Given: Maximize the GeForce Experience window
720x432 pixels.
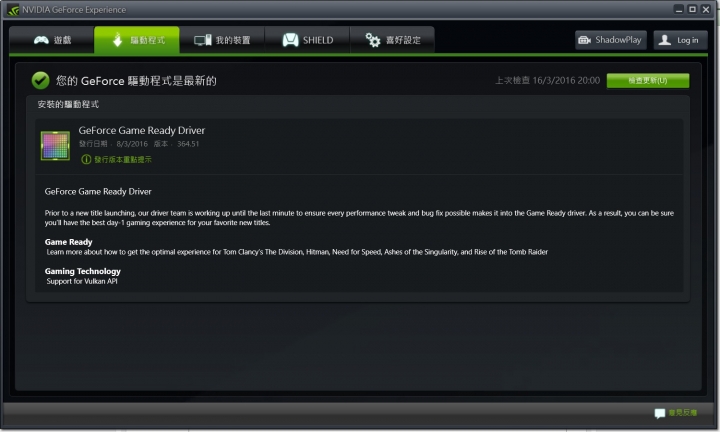Looking at the screenshot, I should point(692,9).
